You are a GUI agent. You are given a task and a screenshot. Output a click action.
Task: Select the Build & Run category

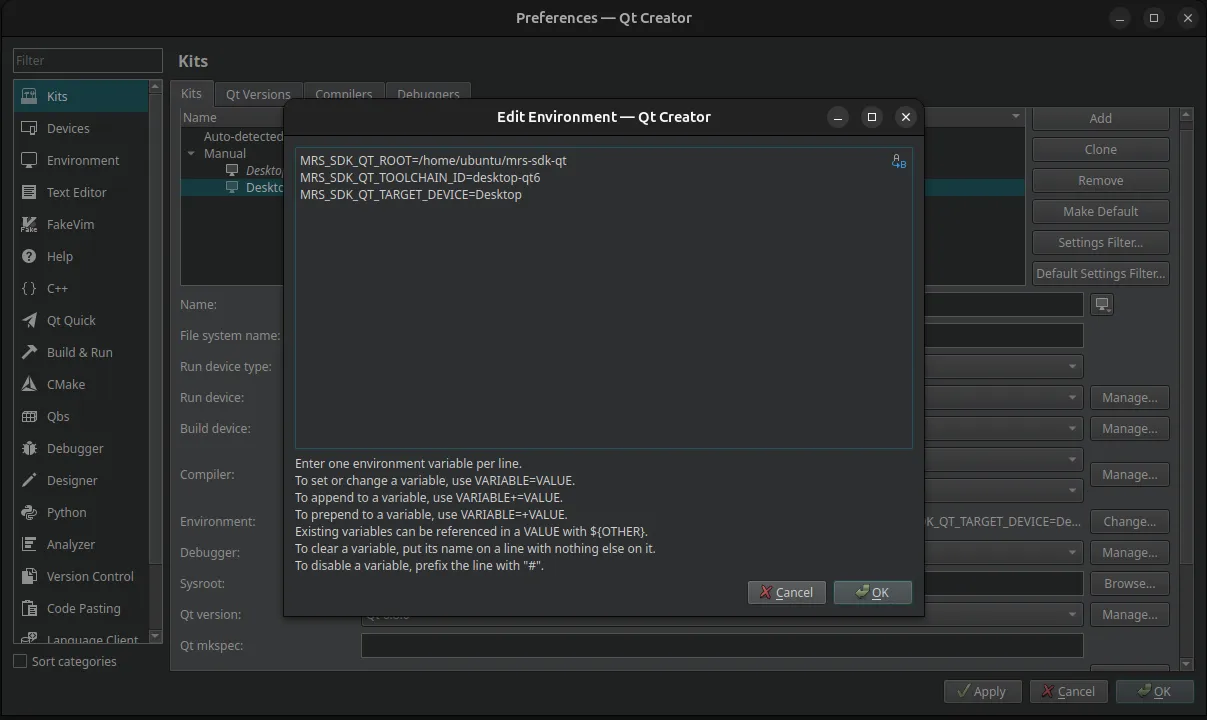[x=81, y=352]
